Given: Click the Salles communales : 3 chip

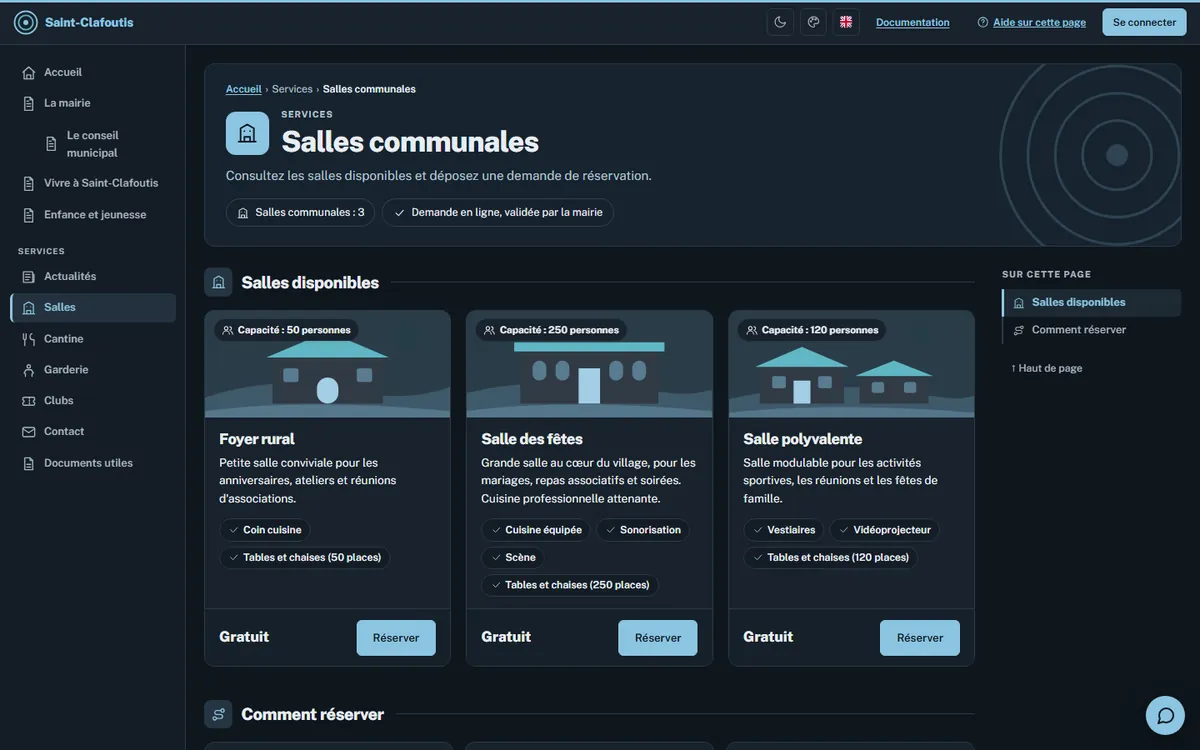Looking at the screenshot, I should (x=300, y=212).
